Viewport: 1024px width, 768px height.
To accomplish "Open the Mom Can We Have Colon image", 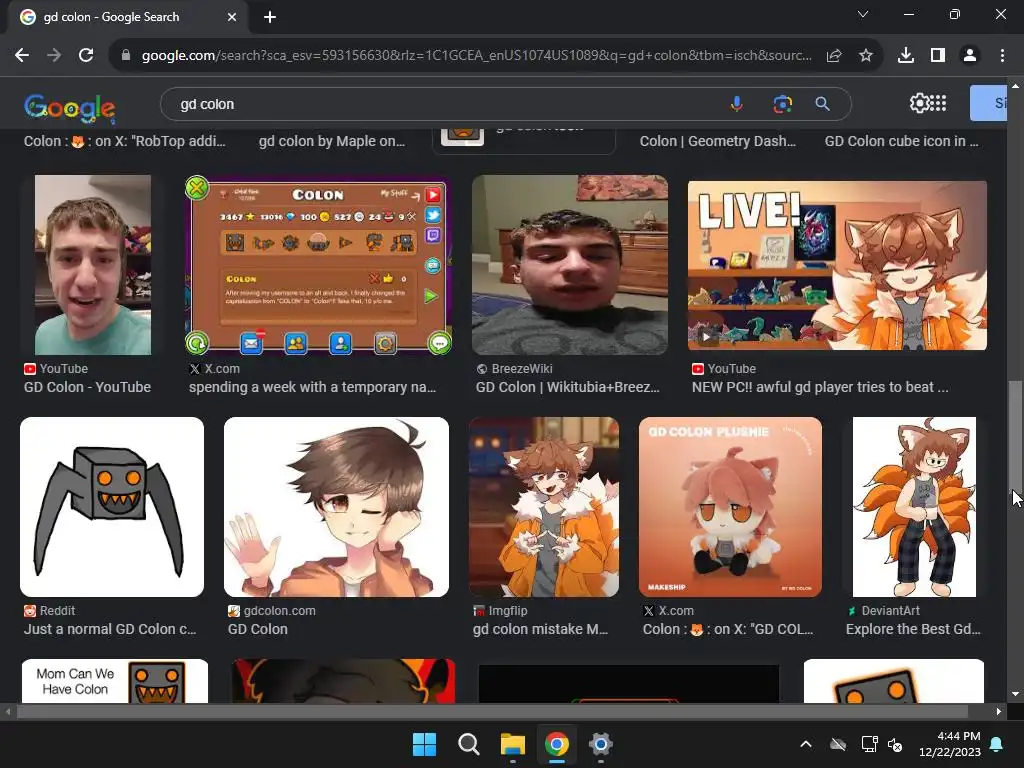I will (115, 681).
